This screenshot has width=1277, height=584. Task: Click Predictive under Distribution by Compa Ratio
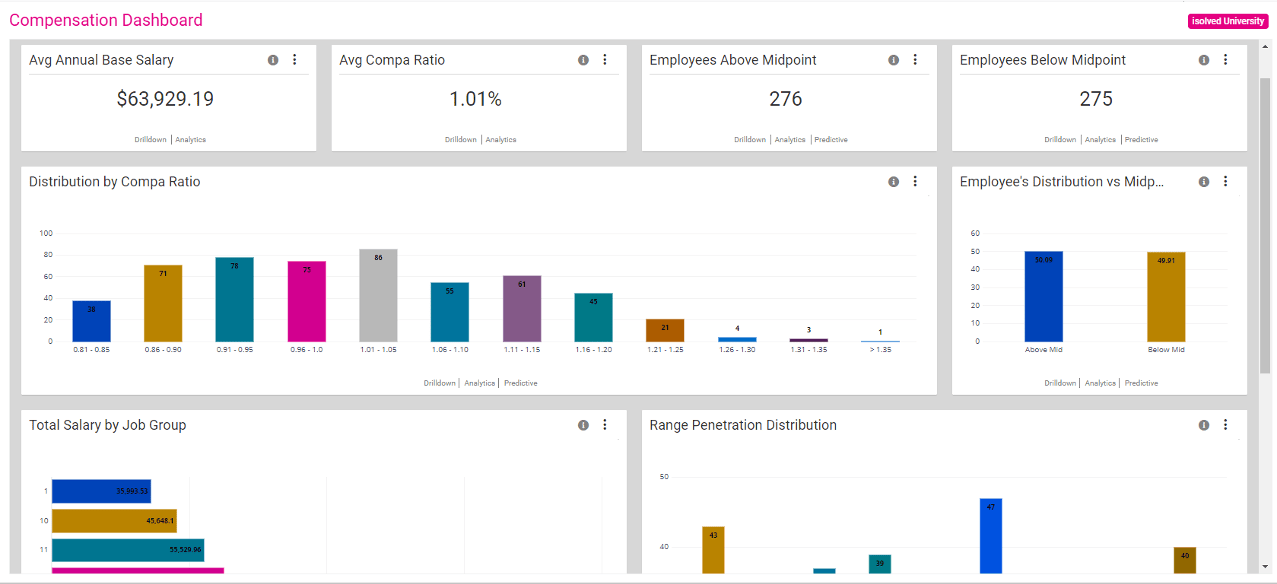click(521, 383)
